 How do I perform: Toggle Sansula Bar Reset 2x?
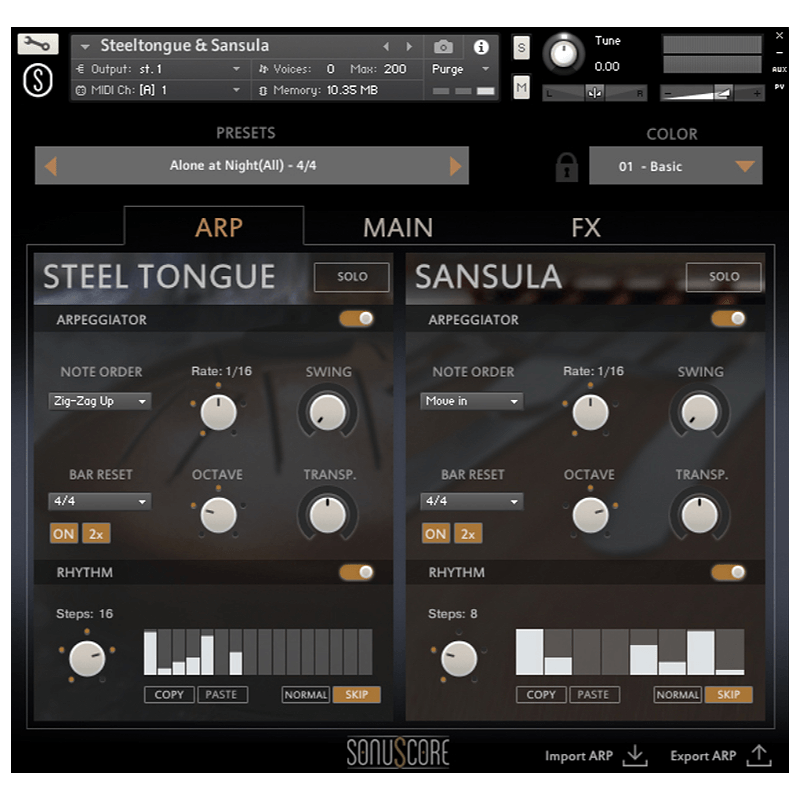[x=468, y=534]
